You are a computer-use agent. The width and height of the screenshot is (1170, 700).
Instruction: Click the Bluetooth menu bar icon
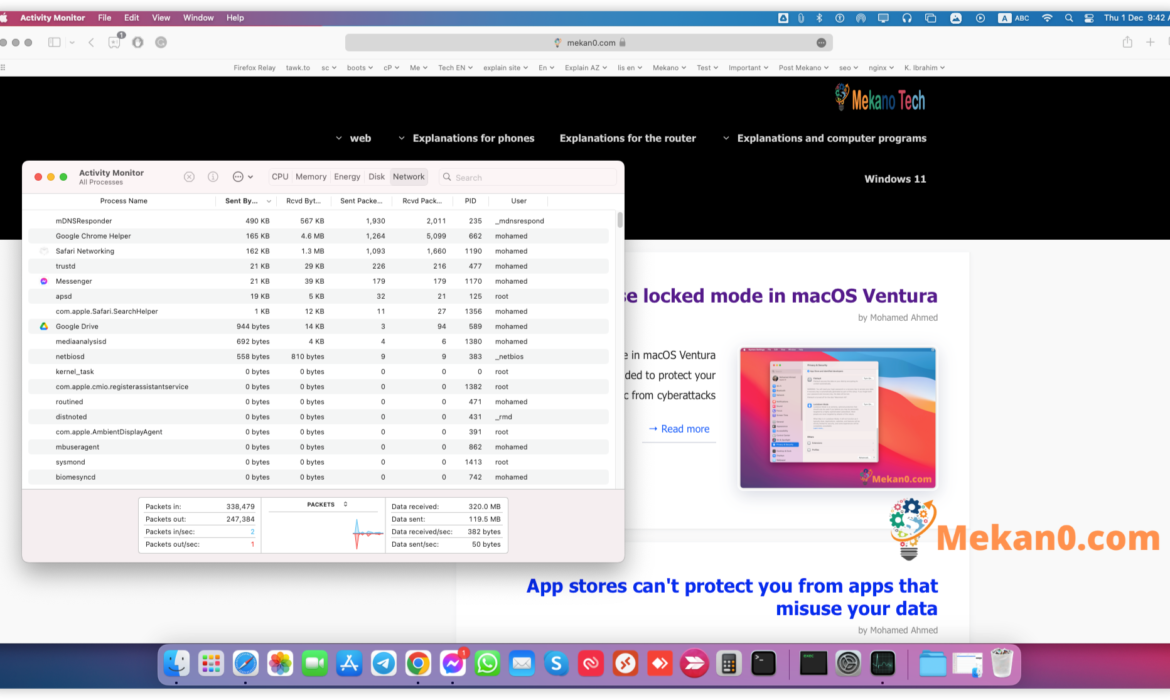point(819,18)
